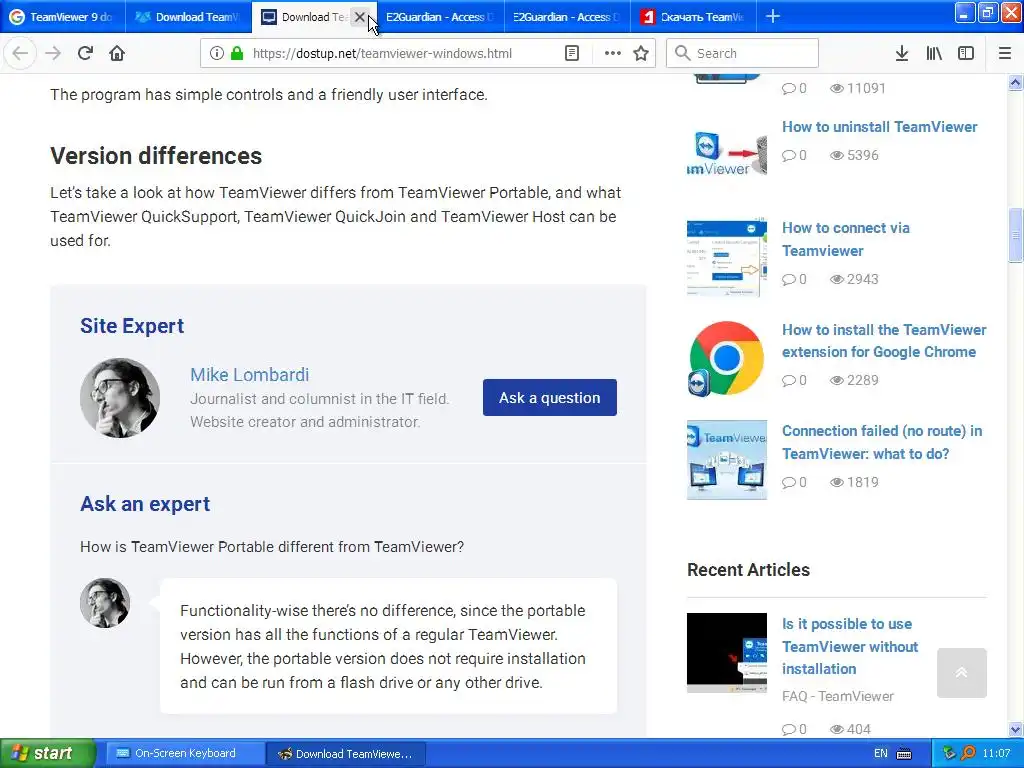The image size is (1024, 768).
Task: Click in the address bar URL
Action: [x=382, y=54]
